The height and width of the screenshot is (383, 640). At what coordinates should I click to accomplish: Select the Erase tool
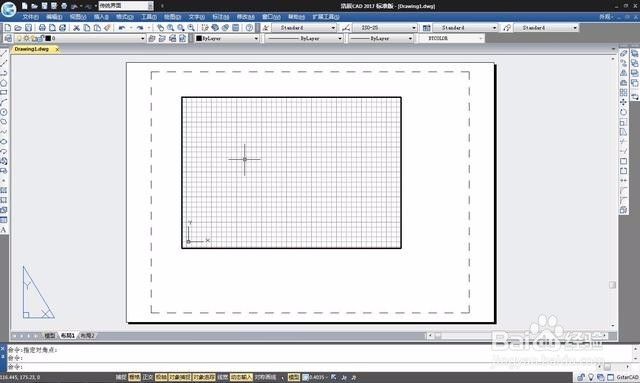(623, 53)
